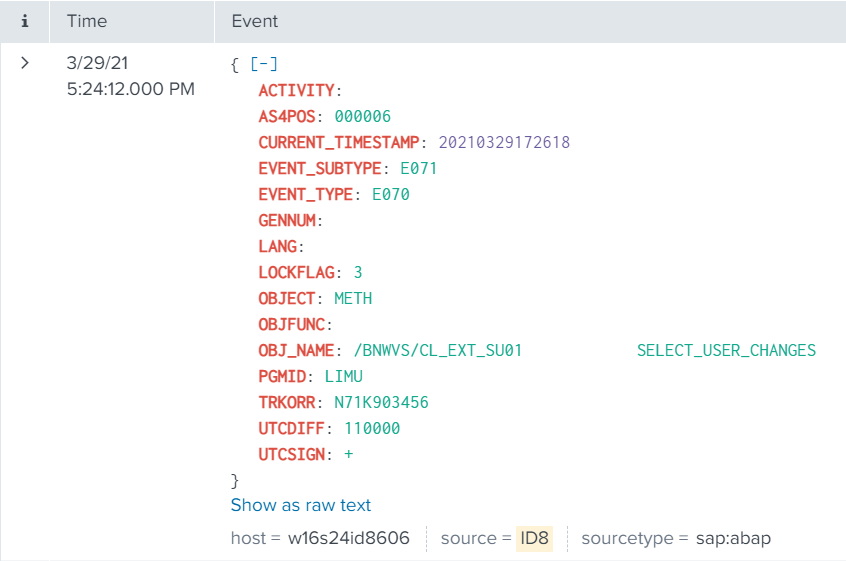Image resolution: width=846 pixels, height=561 pixels.
Task: Select EVENT_SUBTYPE value E071
Action: (418, 168)
